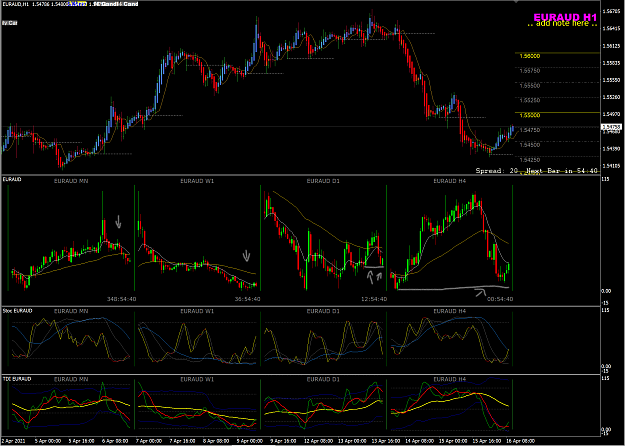Click the magenta EURAUD H1 chart title
Screen dimensions: 625x446
565,18
